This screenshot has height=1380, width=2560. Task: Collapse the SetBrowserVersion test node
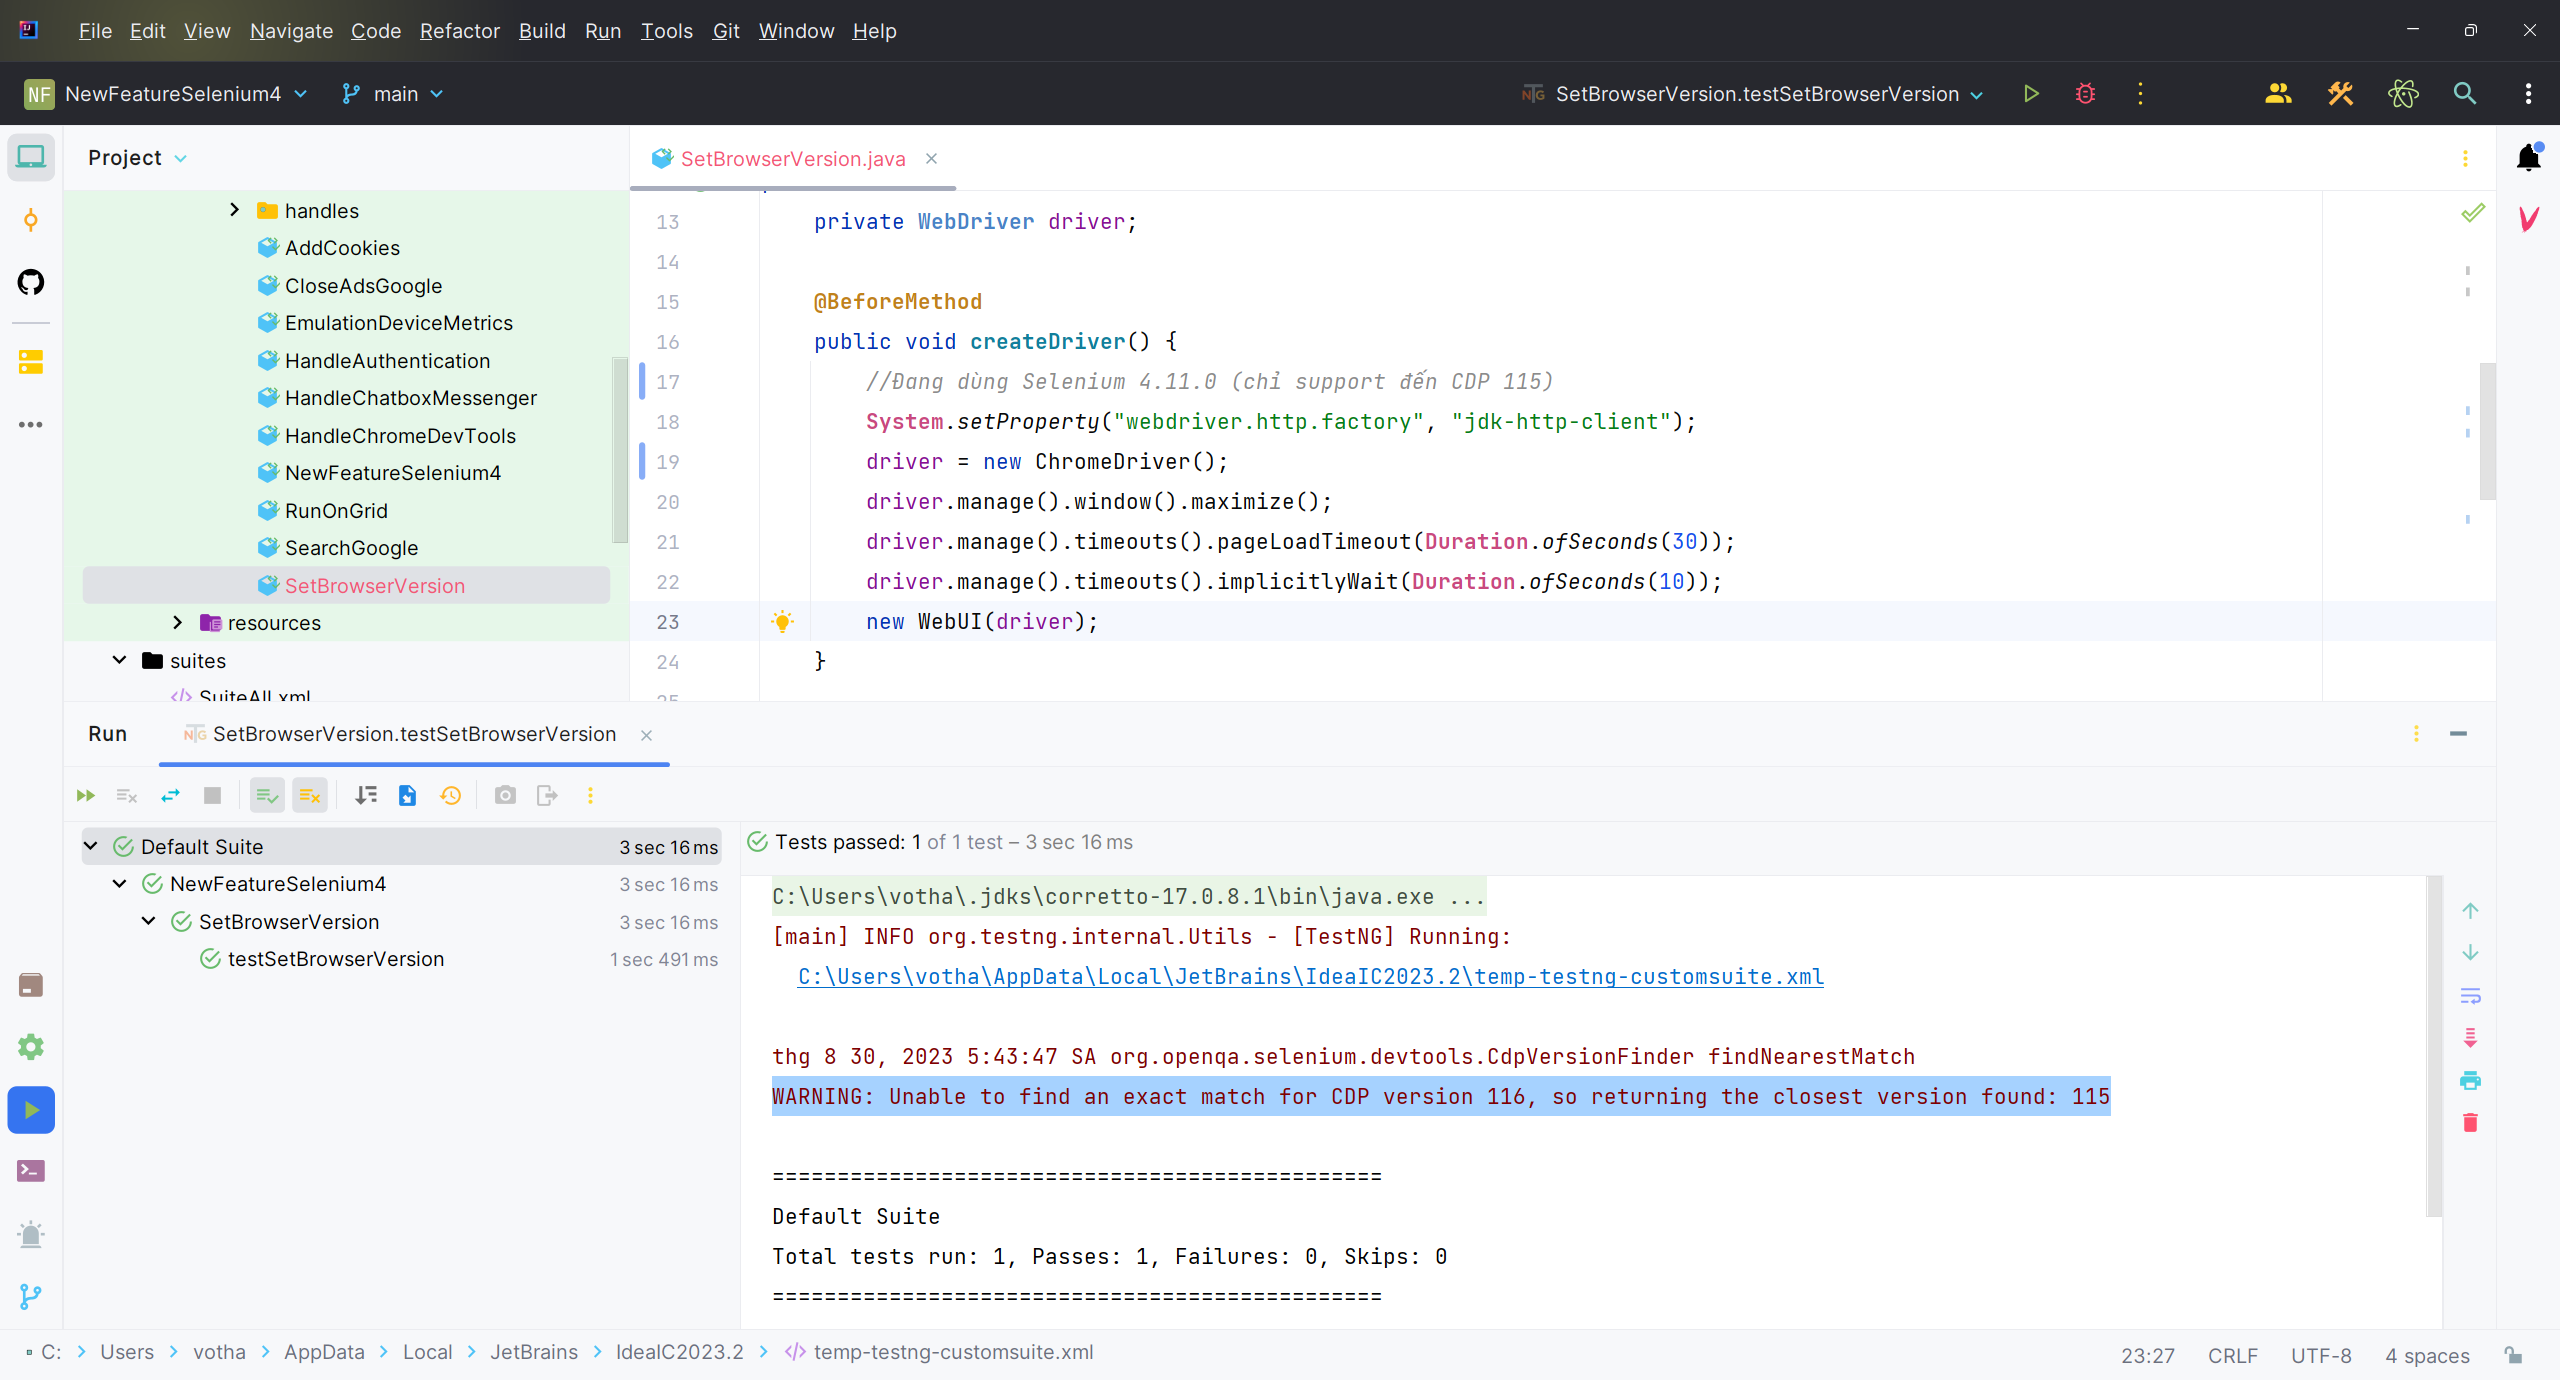tap(149, 921)
